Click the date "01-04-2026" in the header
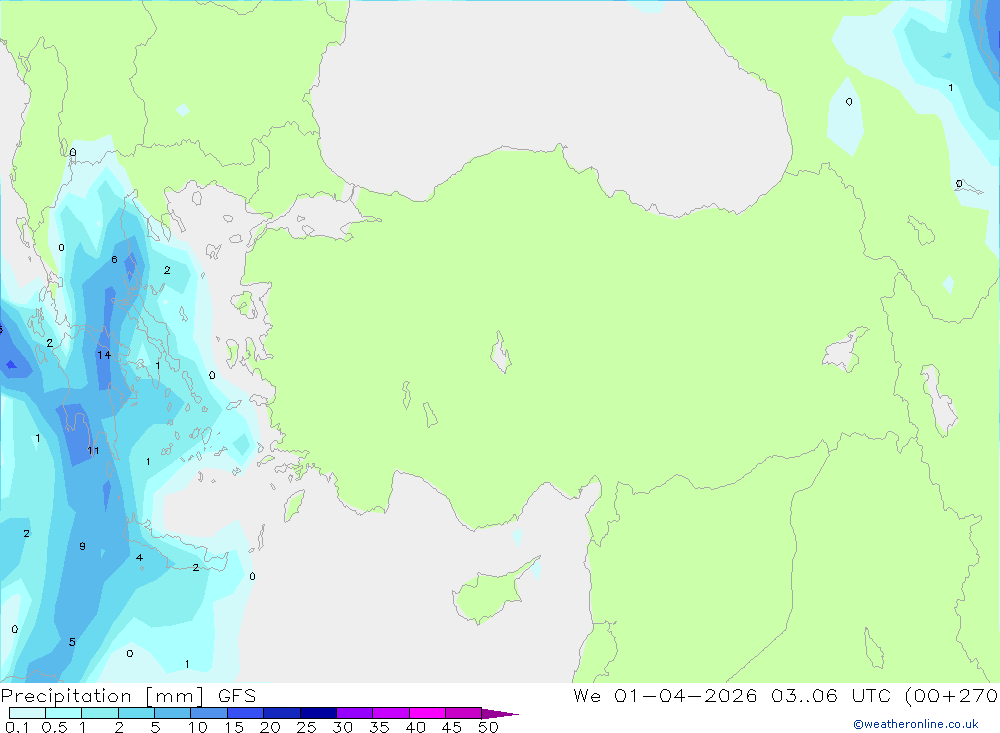 [686, 696]
